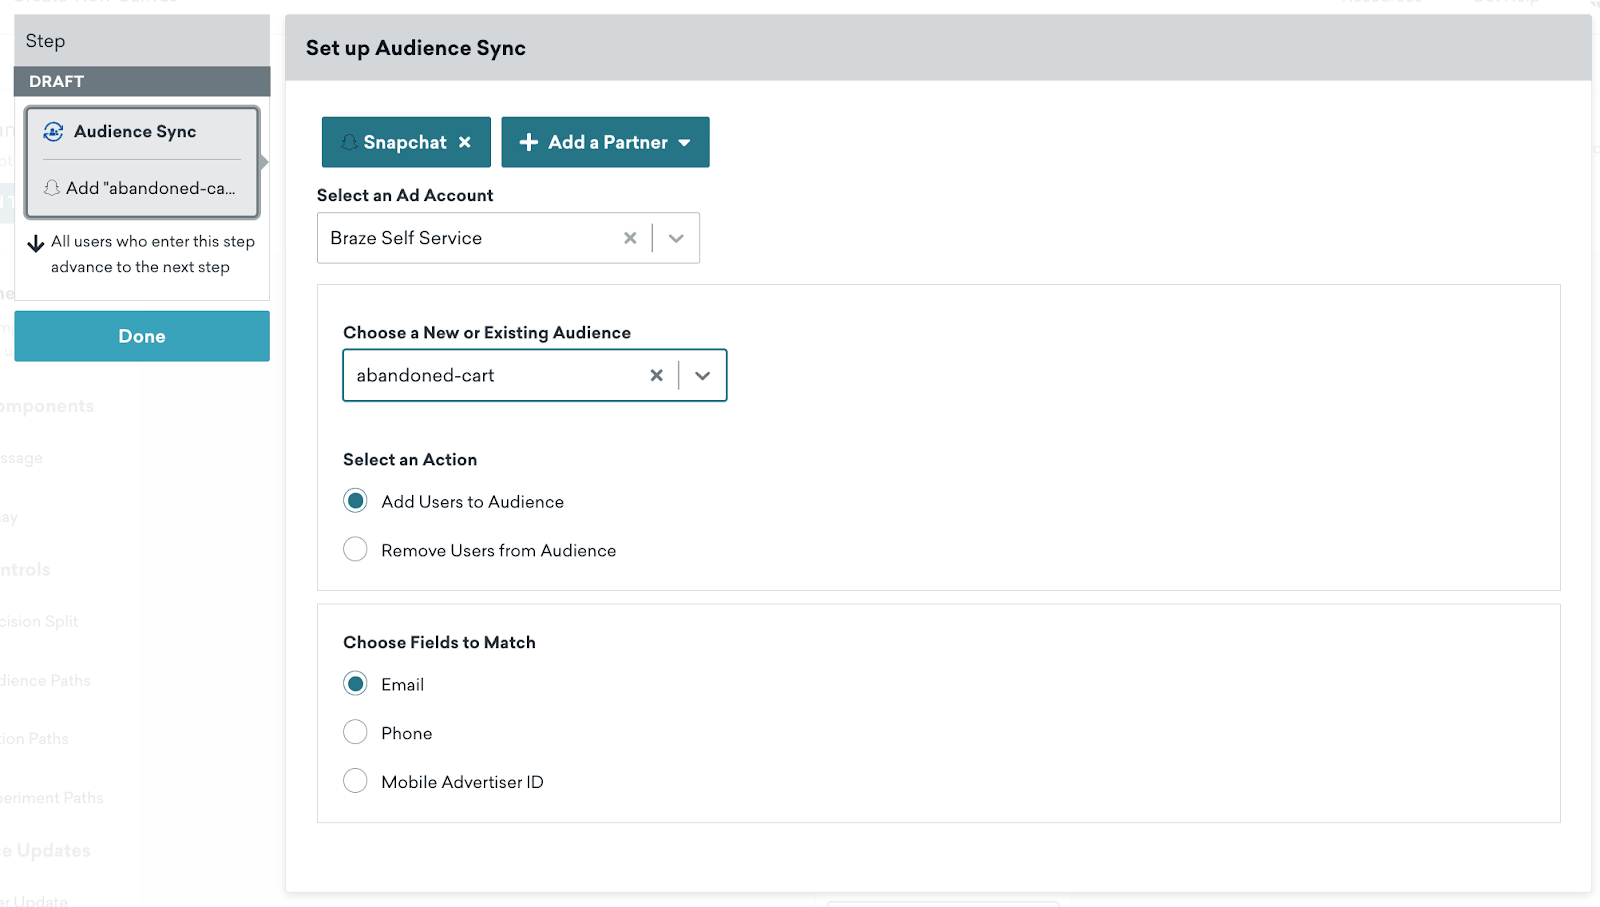This screenshot has width=1600, height=907.
Task: Clear the abandoned-cart audience selection
Action: point(656,375)
